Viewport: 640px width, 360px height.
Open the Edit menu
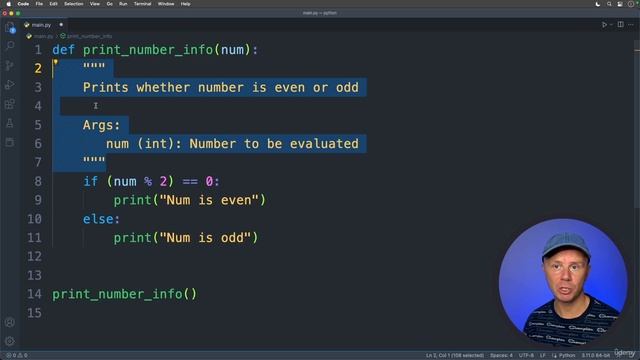pos(53,4)
